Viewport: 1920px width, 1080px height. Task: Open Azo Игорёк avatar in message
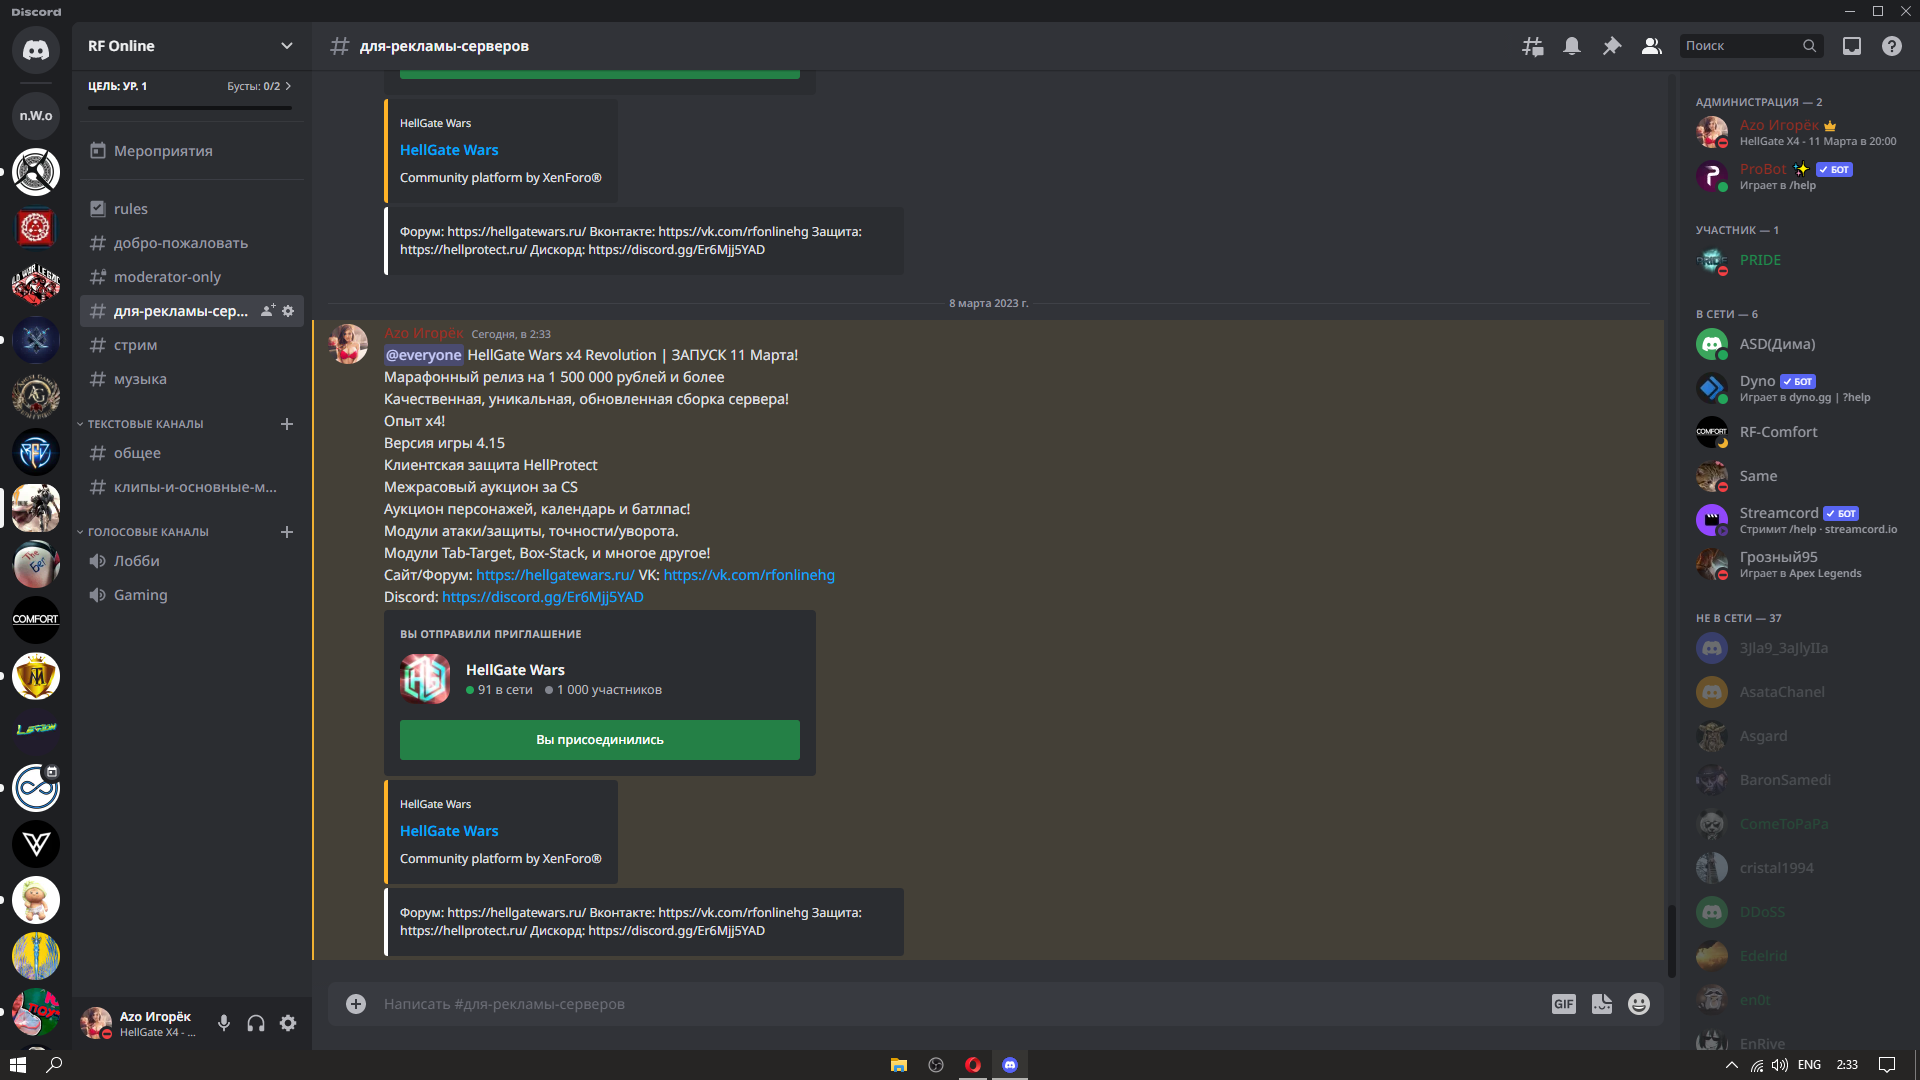[x=349, y=344]
